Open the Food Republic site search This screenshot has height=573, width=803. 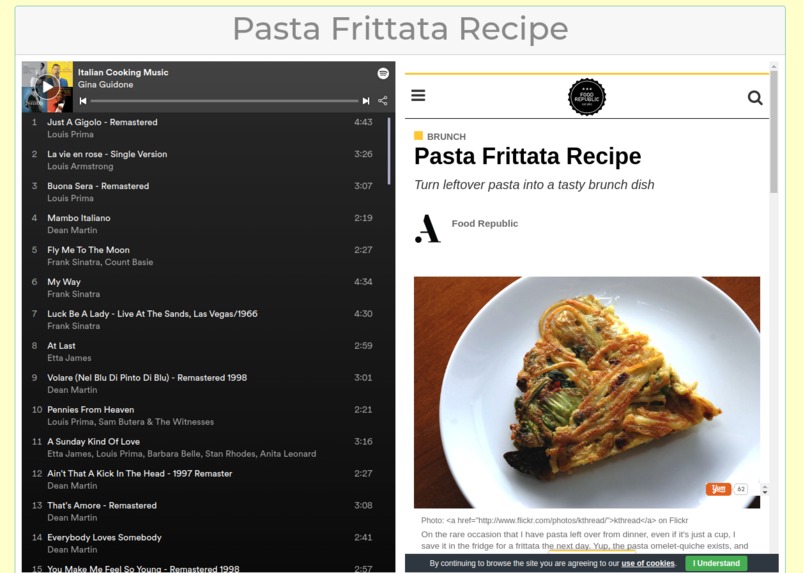pos(755,97)
